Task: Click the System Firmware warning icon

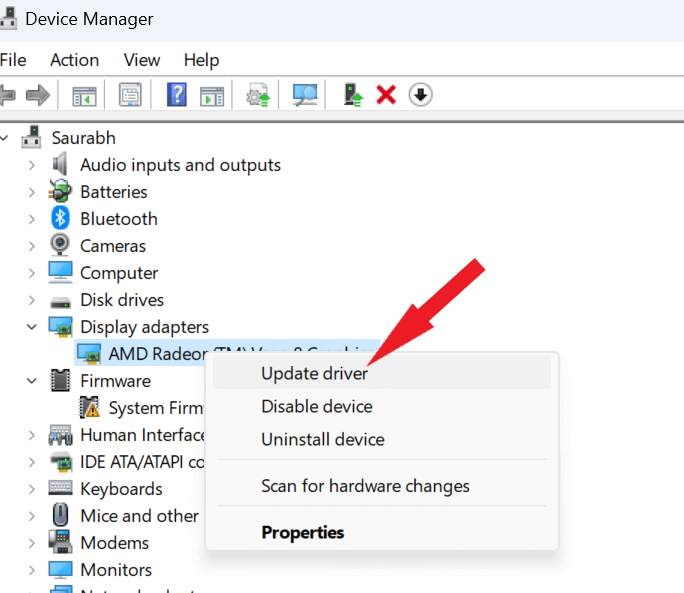Action: point(89,407)
